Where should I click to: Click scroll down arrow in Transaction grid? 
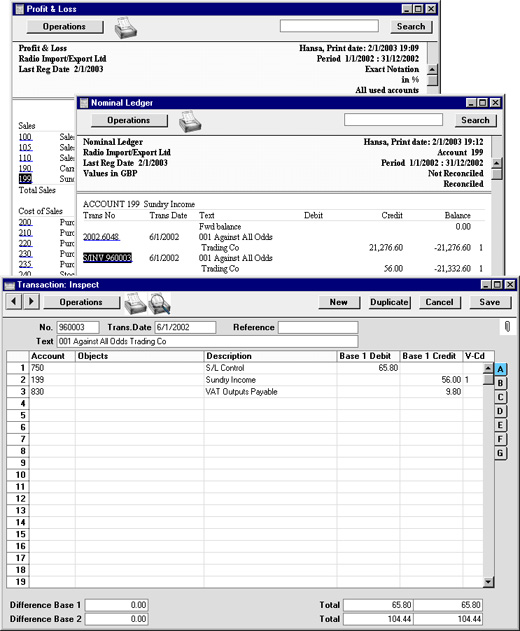coord(488,582)
